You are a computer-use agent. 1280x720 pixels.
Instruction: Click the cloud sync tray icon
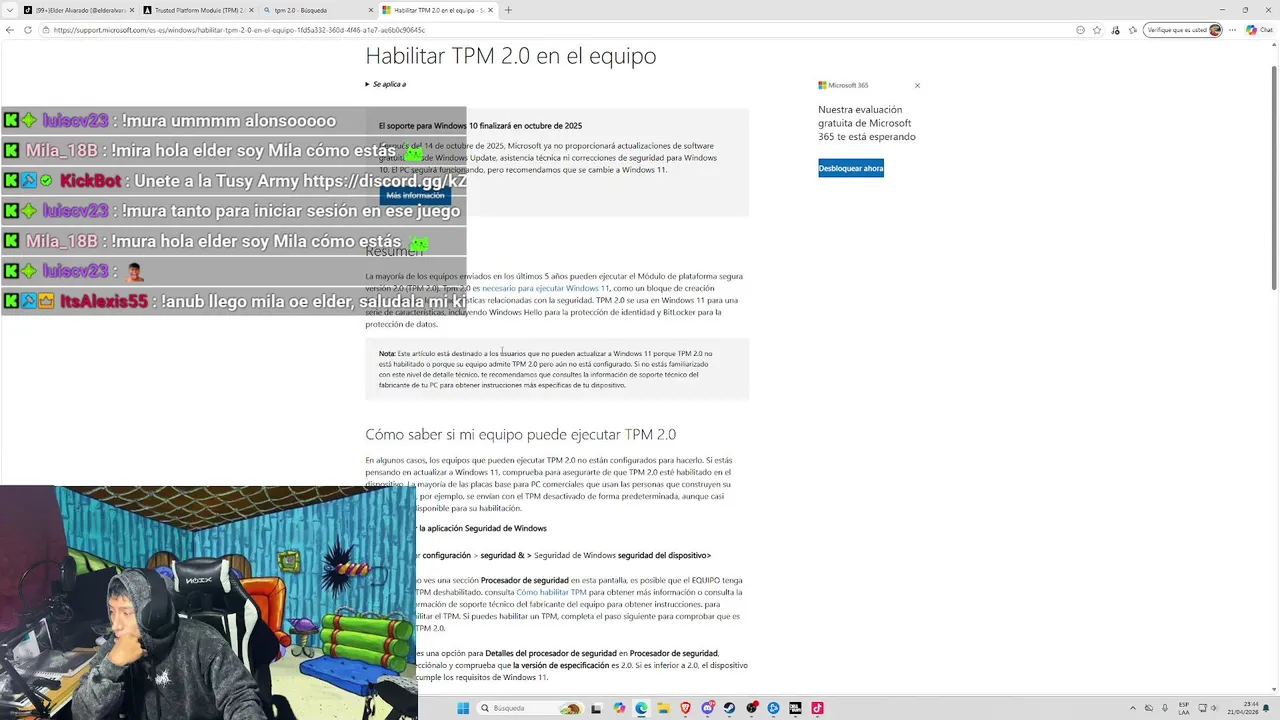pos(1149,708)
